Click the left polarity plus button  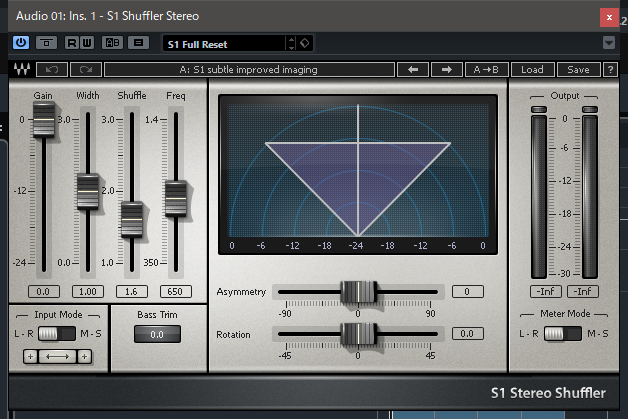pos(30,356)
